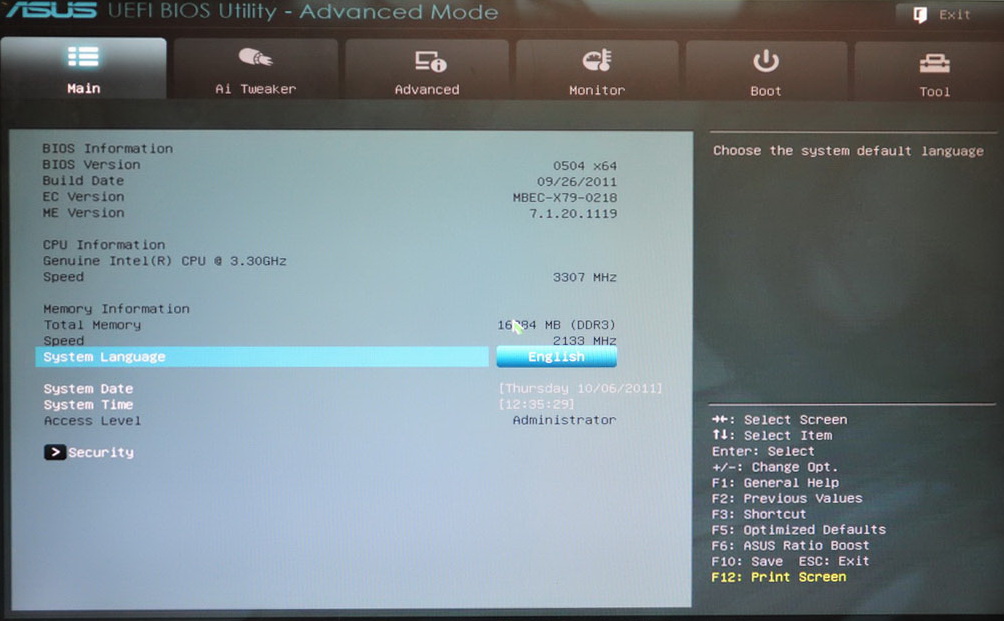Click the MBEC-X79-0218 value
The height and width of the screenshot is (621, 1004).
[x=565, y=198]
